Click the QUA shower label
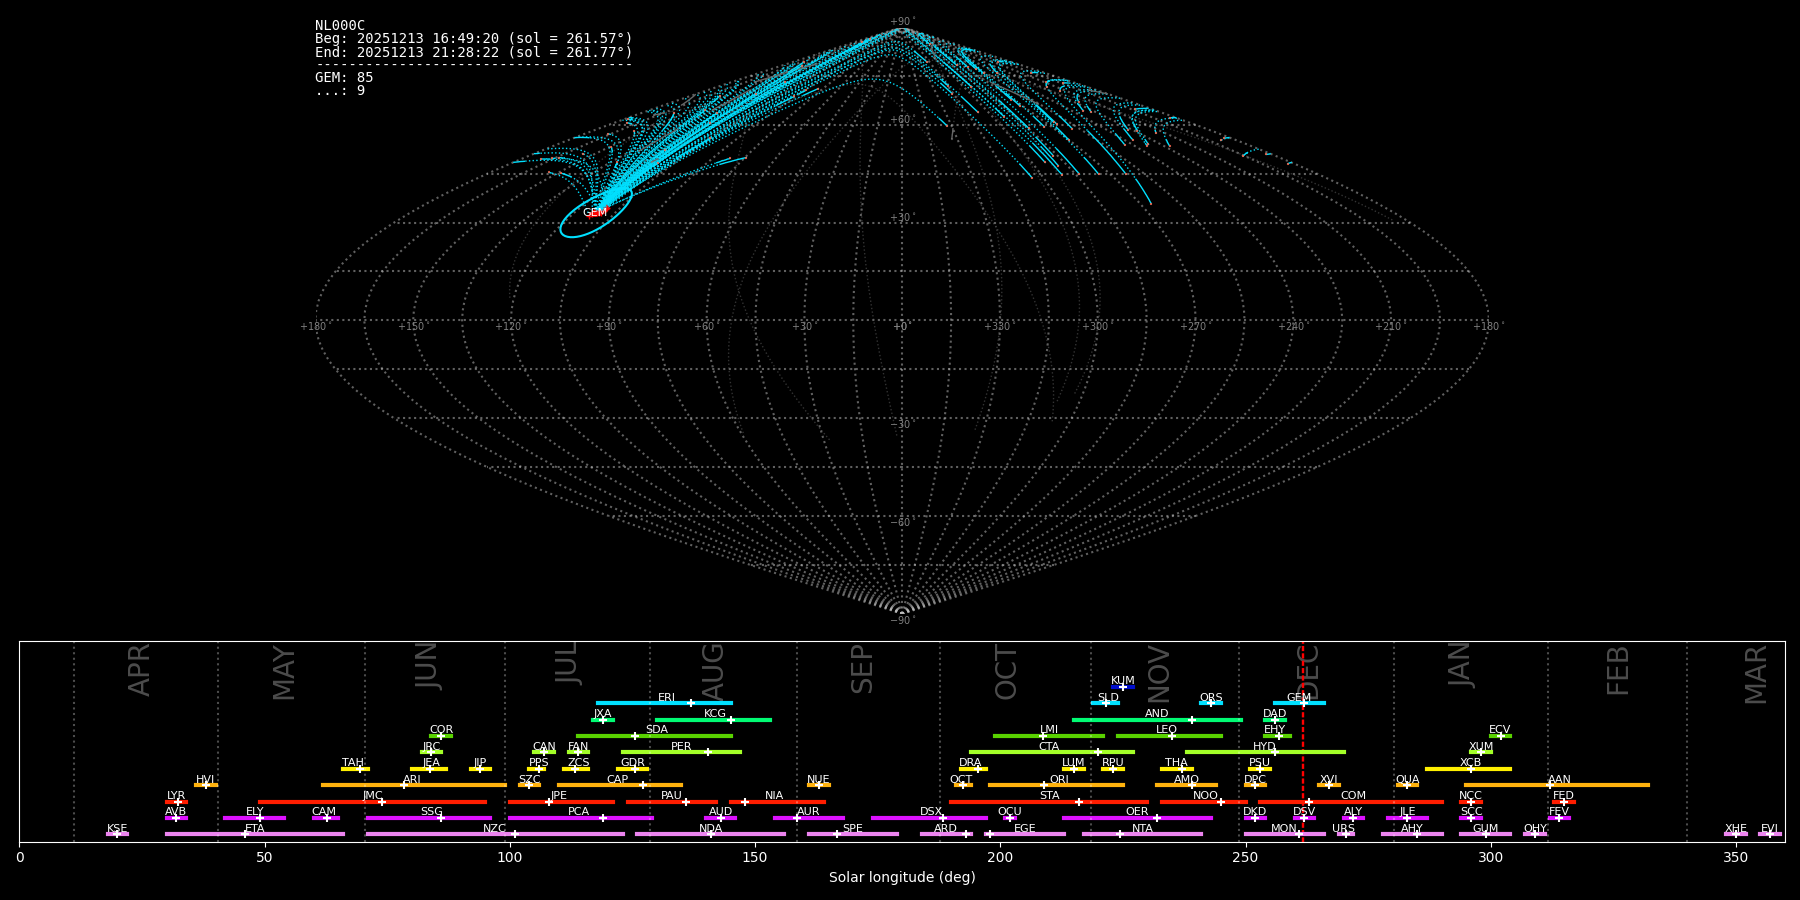 (x=1407, y=780)
